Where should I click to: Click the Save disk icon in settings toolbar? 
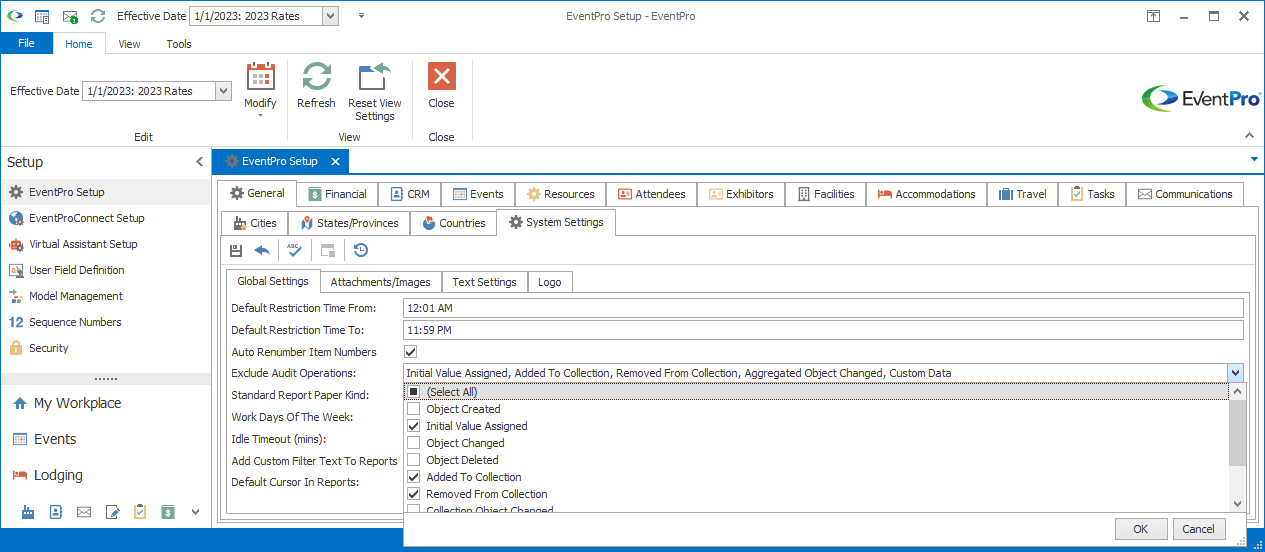tap(236, 251)
